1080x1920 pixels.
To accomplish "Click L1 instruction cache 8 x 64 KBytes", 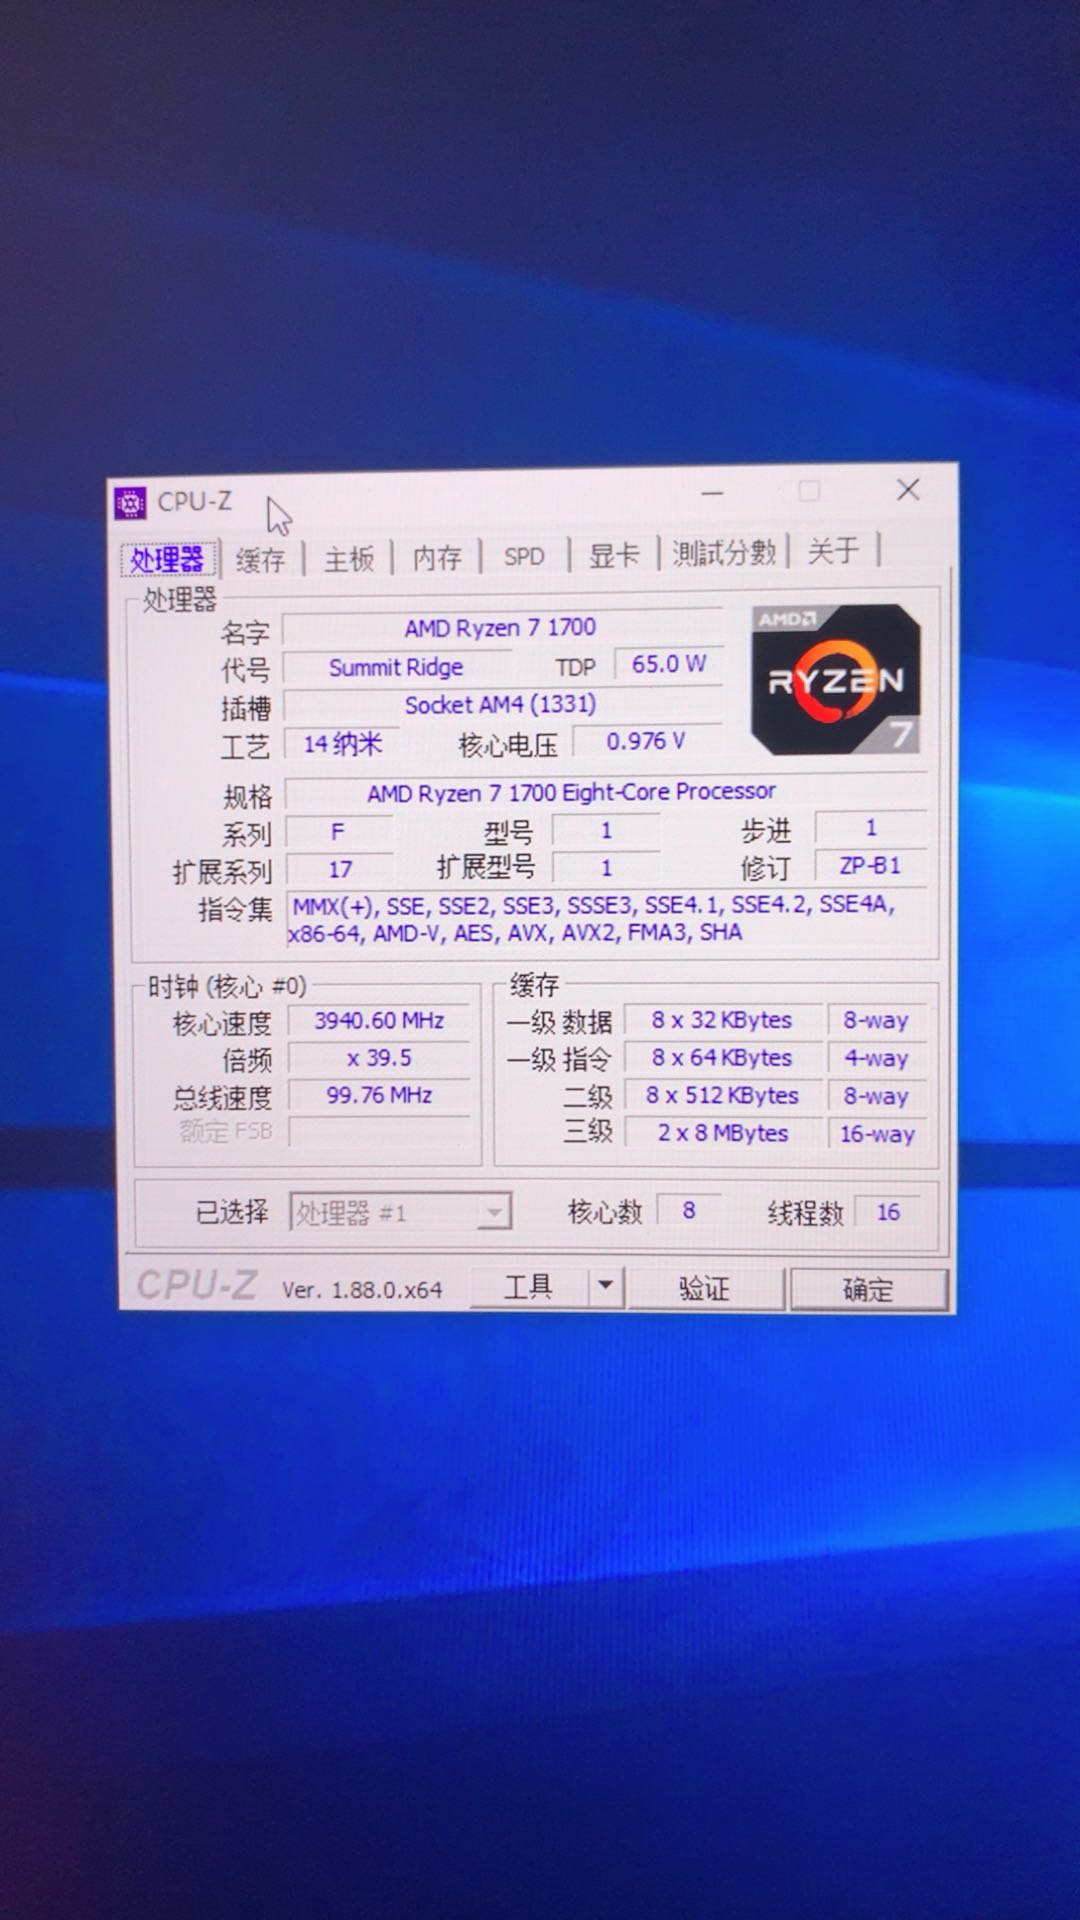I will pyautogui.click(x=722, y=1057).
